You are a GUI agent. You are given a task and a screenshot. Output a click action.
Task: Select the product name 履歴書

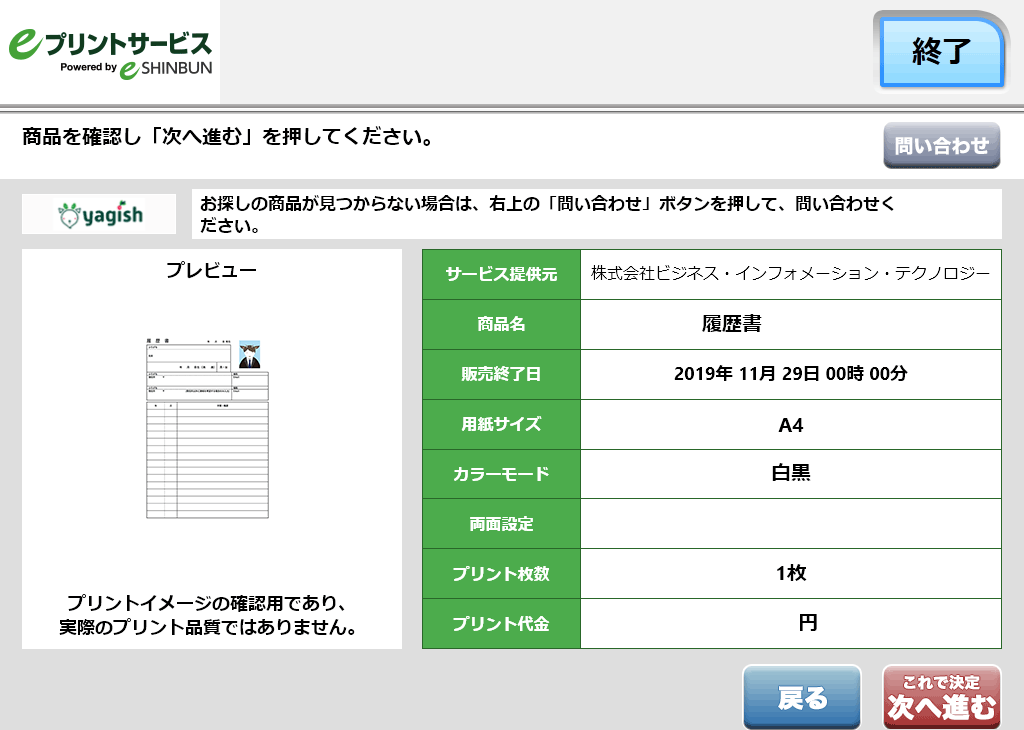731,323
